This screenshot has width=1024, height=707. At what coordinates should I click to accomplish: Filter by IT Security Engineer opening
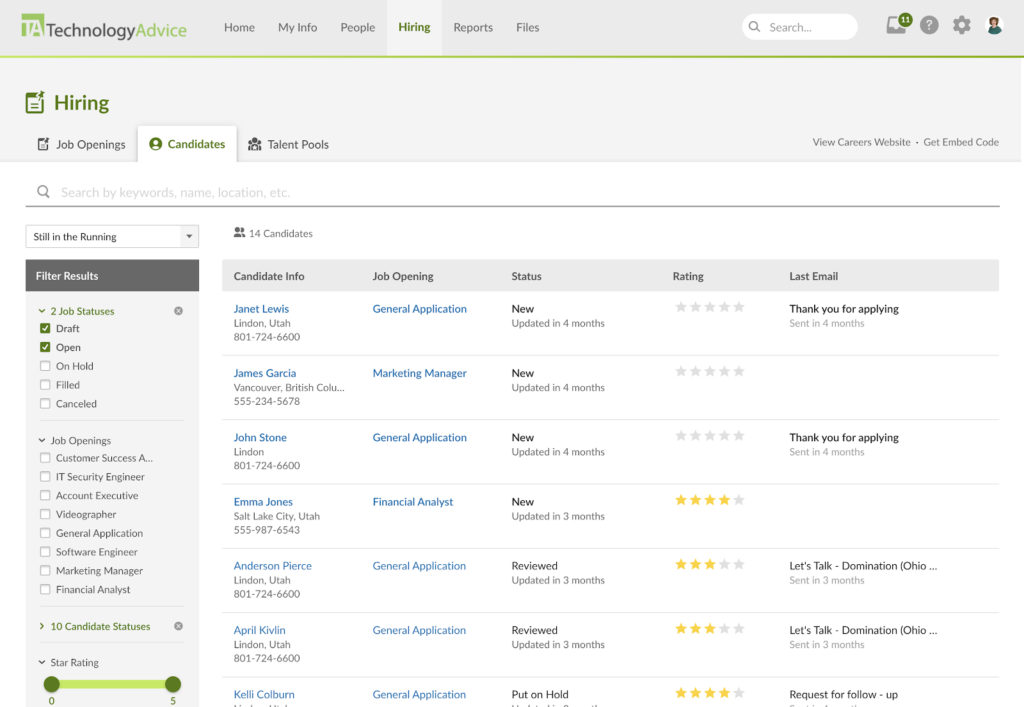click(x=45, y=477)
